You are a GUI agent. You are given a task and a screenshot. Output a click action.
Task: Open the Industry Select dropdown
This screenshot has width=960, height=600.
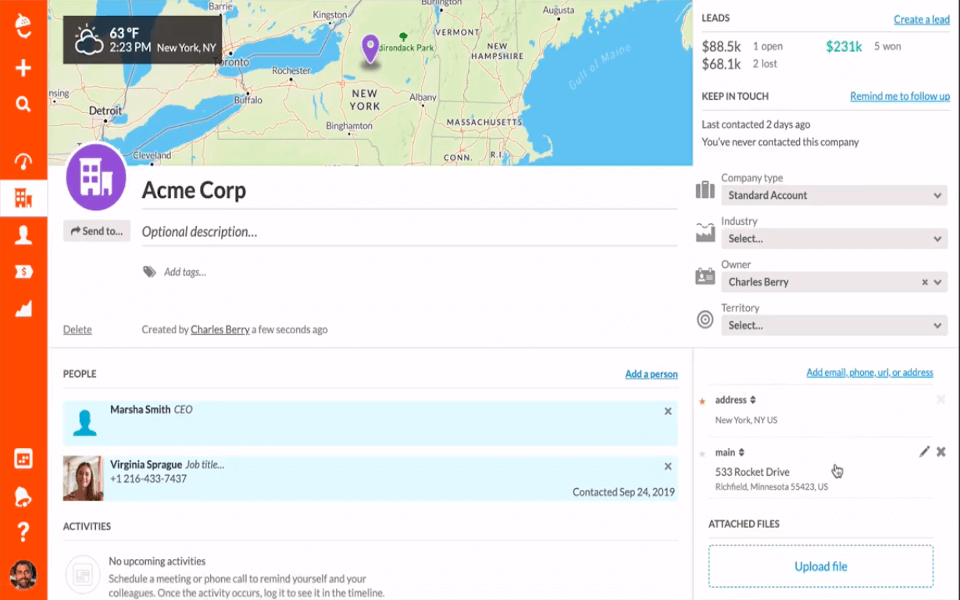(834, 239)
